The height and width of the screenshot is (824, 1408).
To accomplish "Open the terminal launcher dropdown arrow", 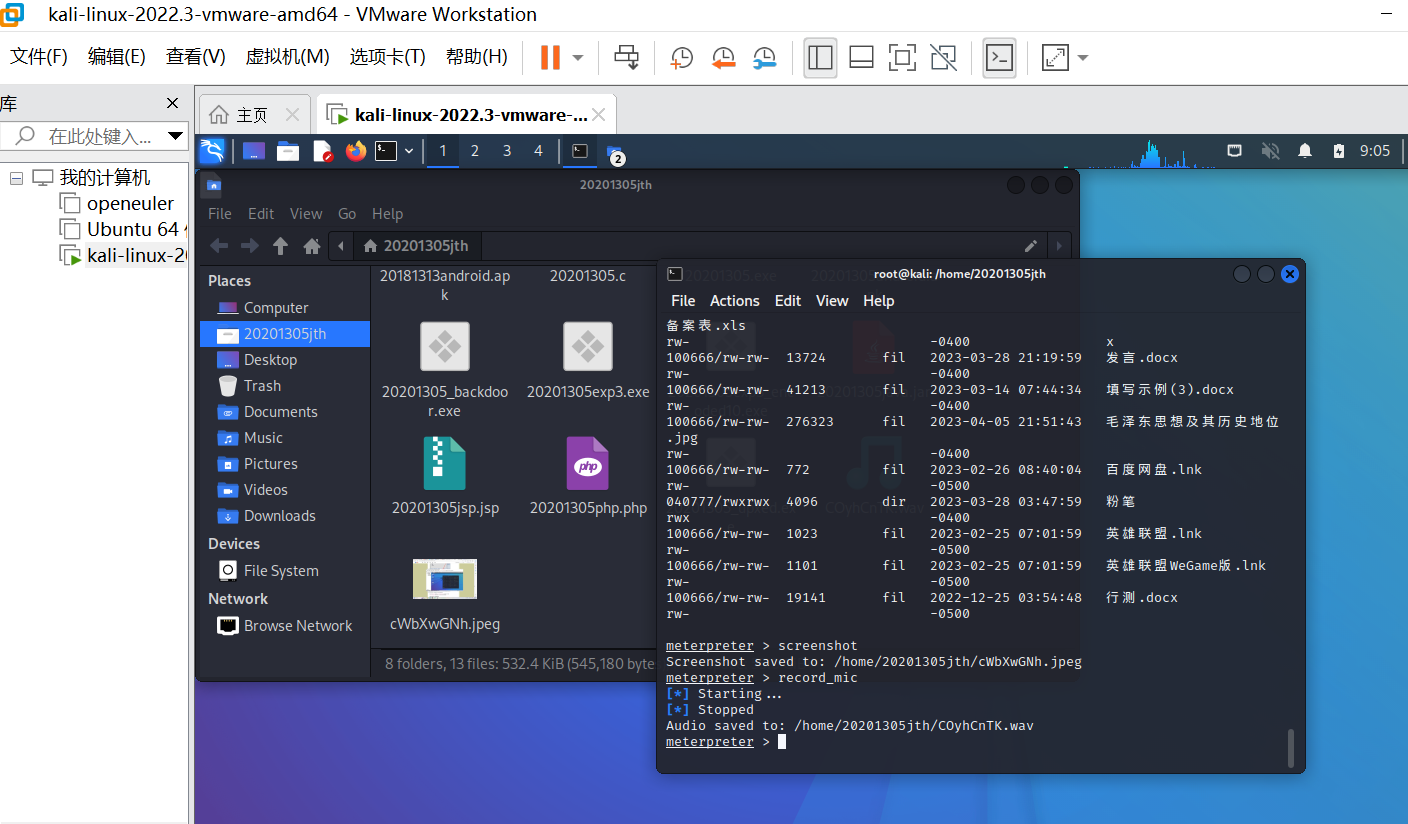I will click(x=409, y=151).
